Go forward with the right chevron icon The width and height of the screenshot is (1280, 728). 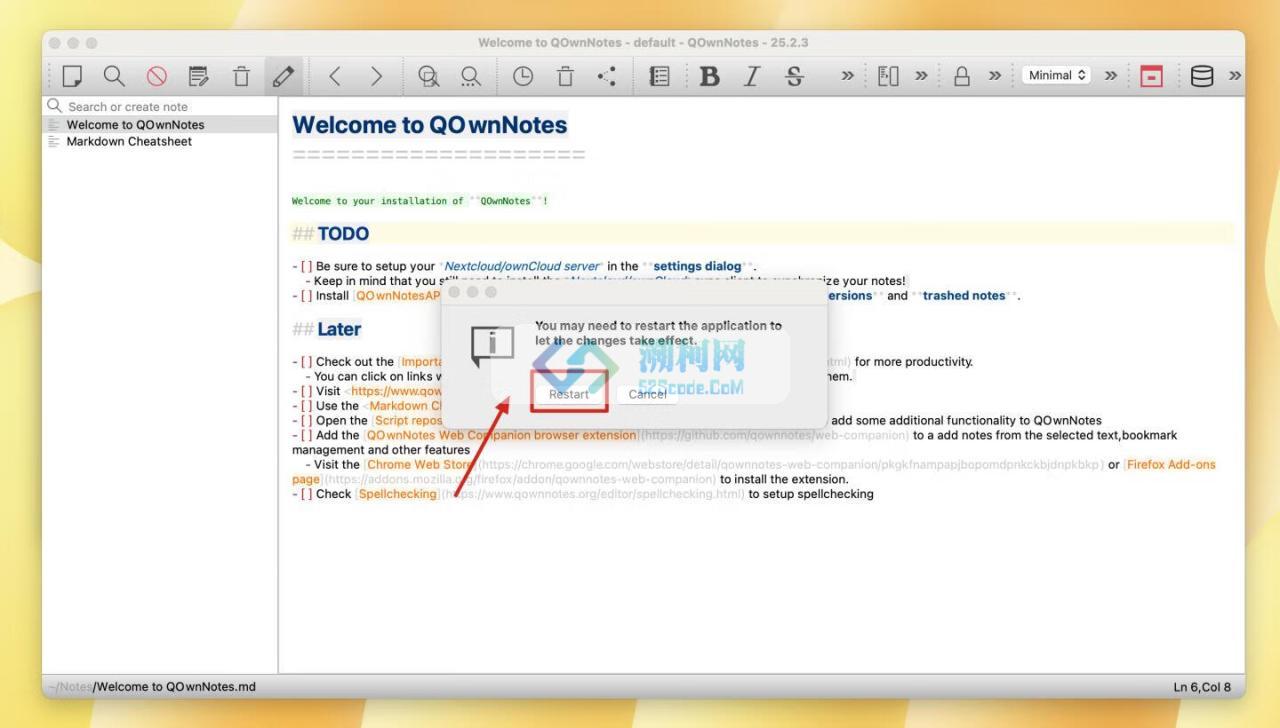coord(376,76)
